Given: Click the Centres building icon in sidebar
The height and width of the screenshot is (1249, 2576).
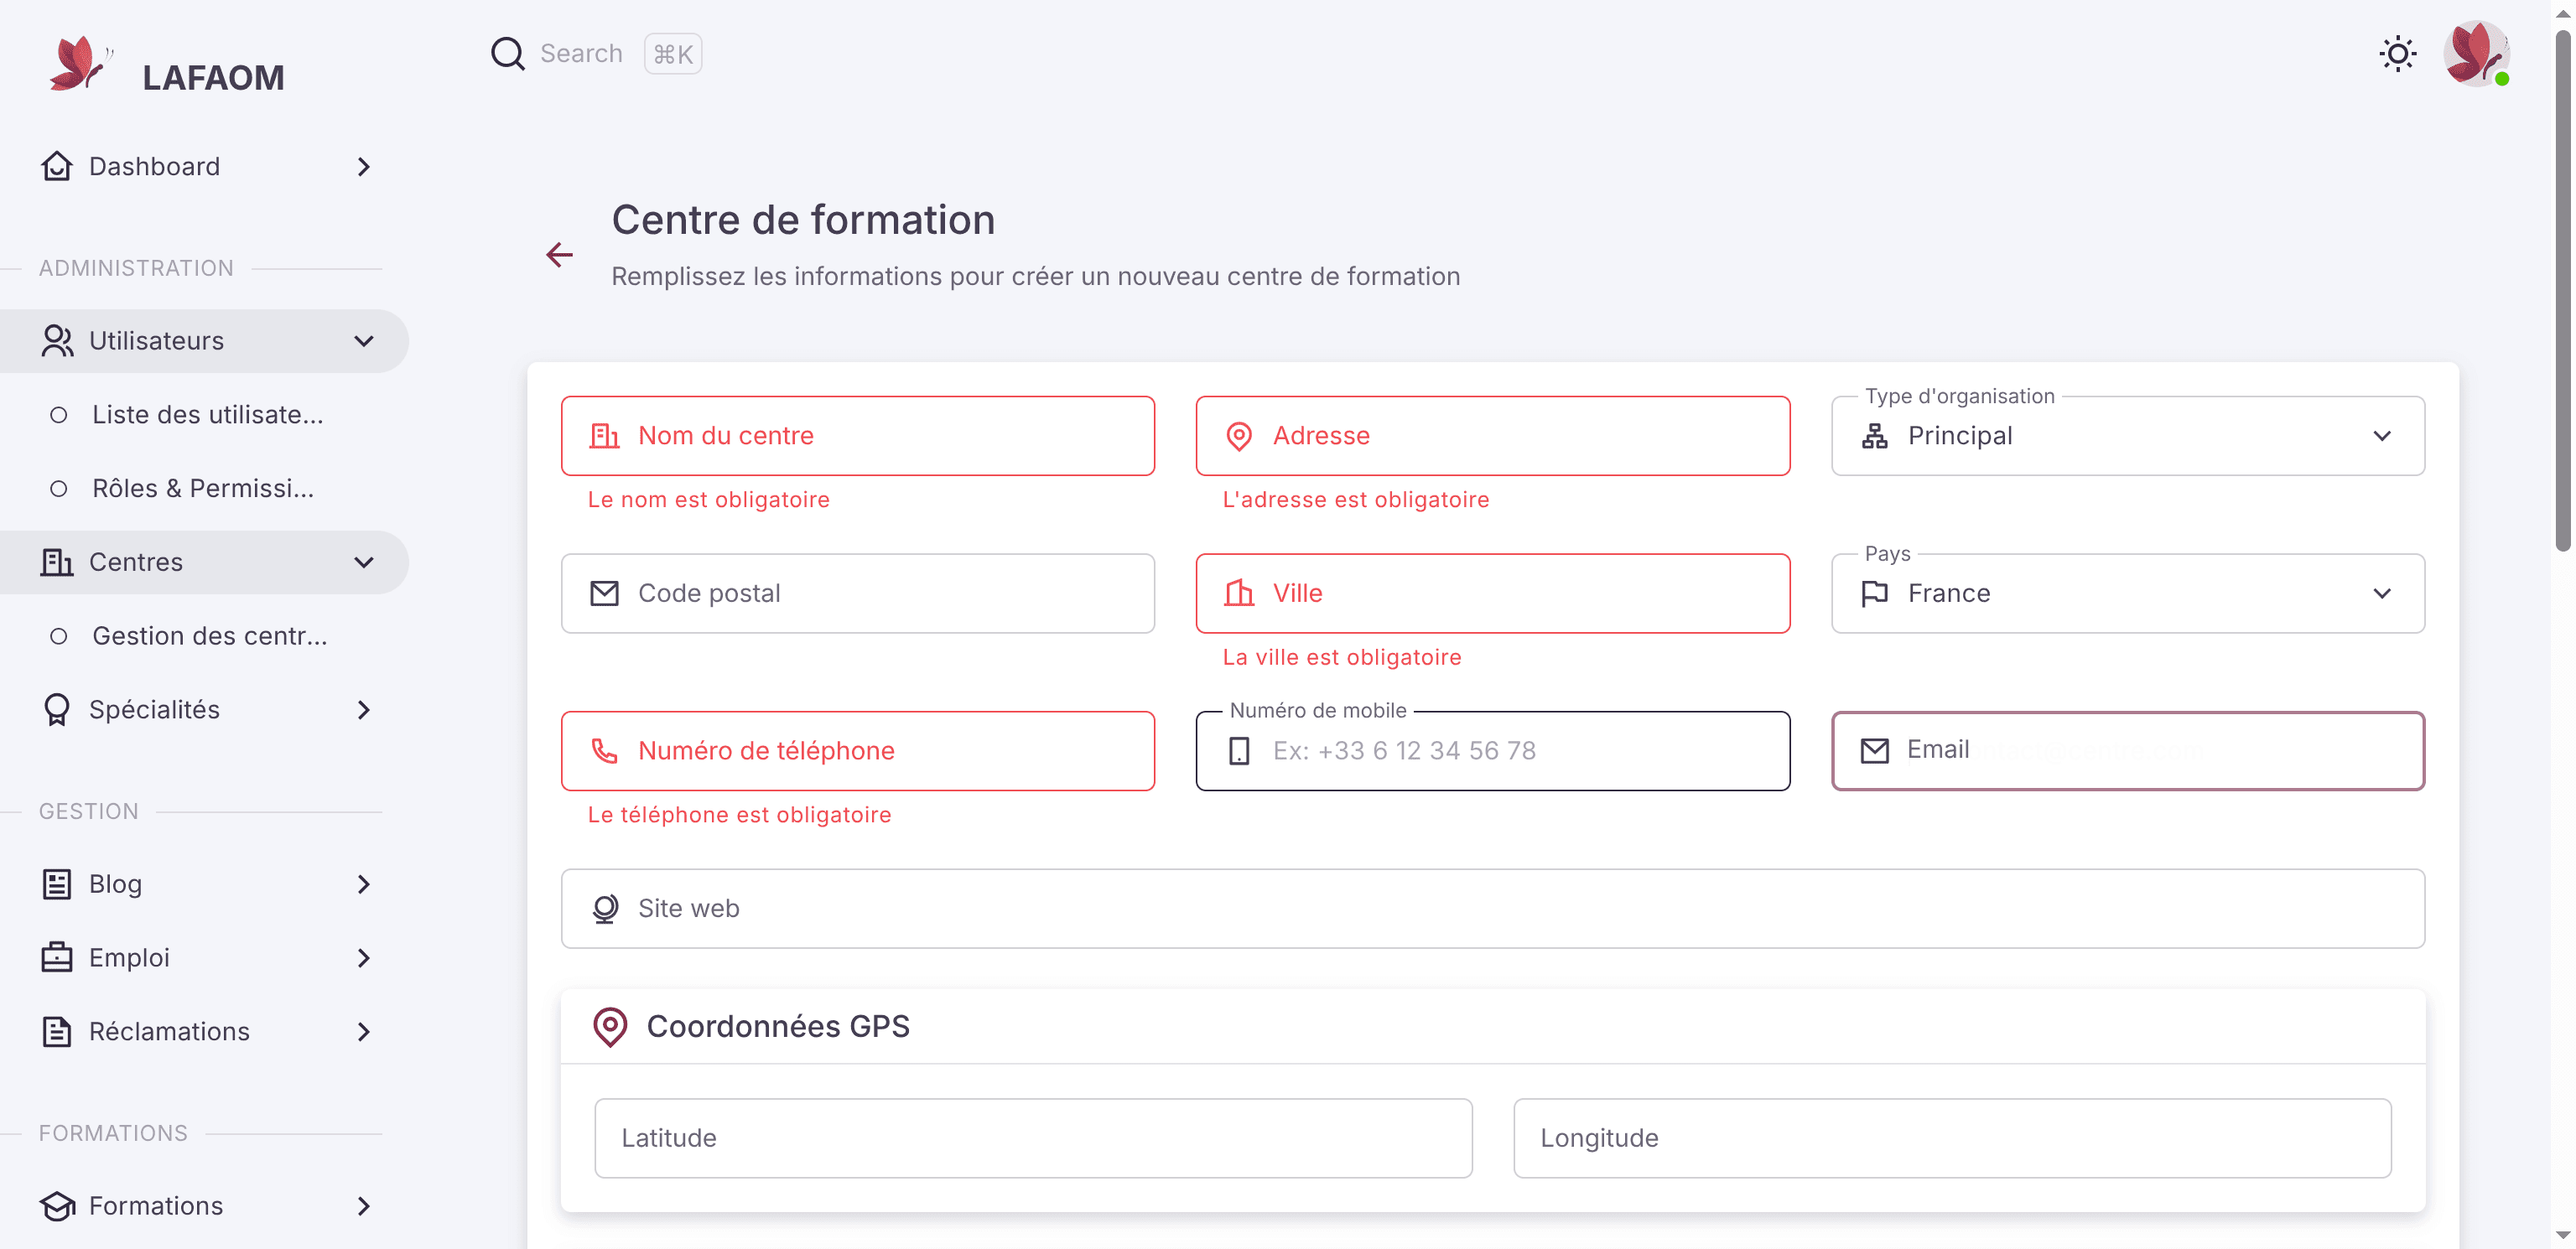Looking at the screenshot, I should 57,562.
